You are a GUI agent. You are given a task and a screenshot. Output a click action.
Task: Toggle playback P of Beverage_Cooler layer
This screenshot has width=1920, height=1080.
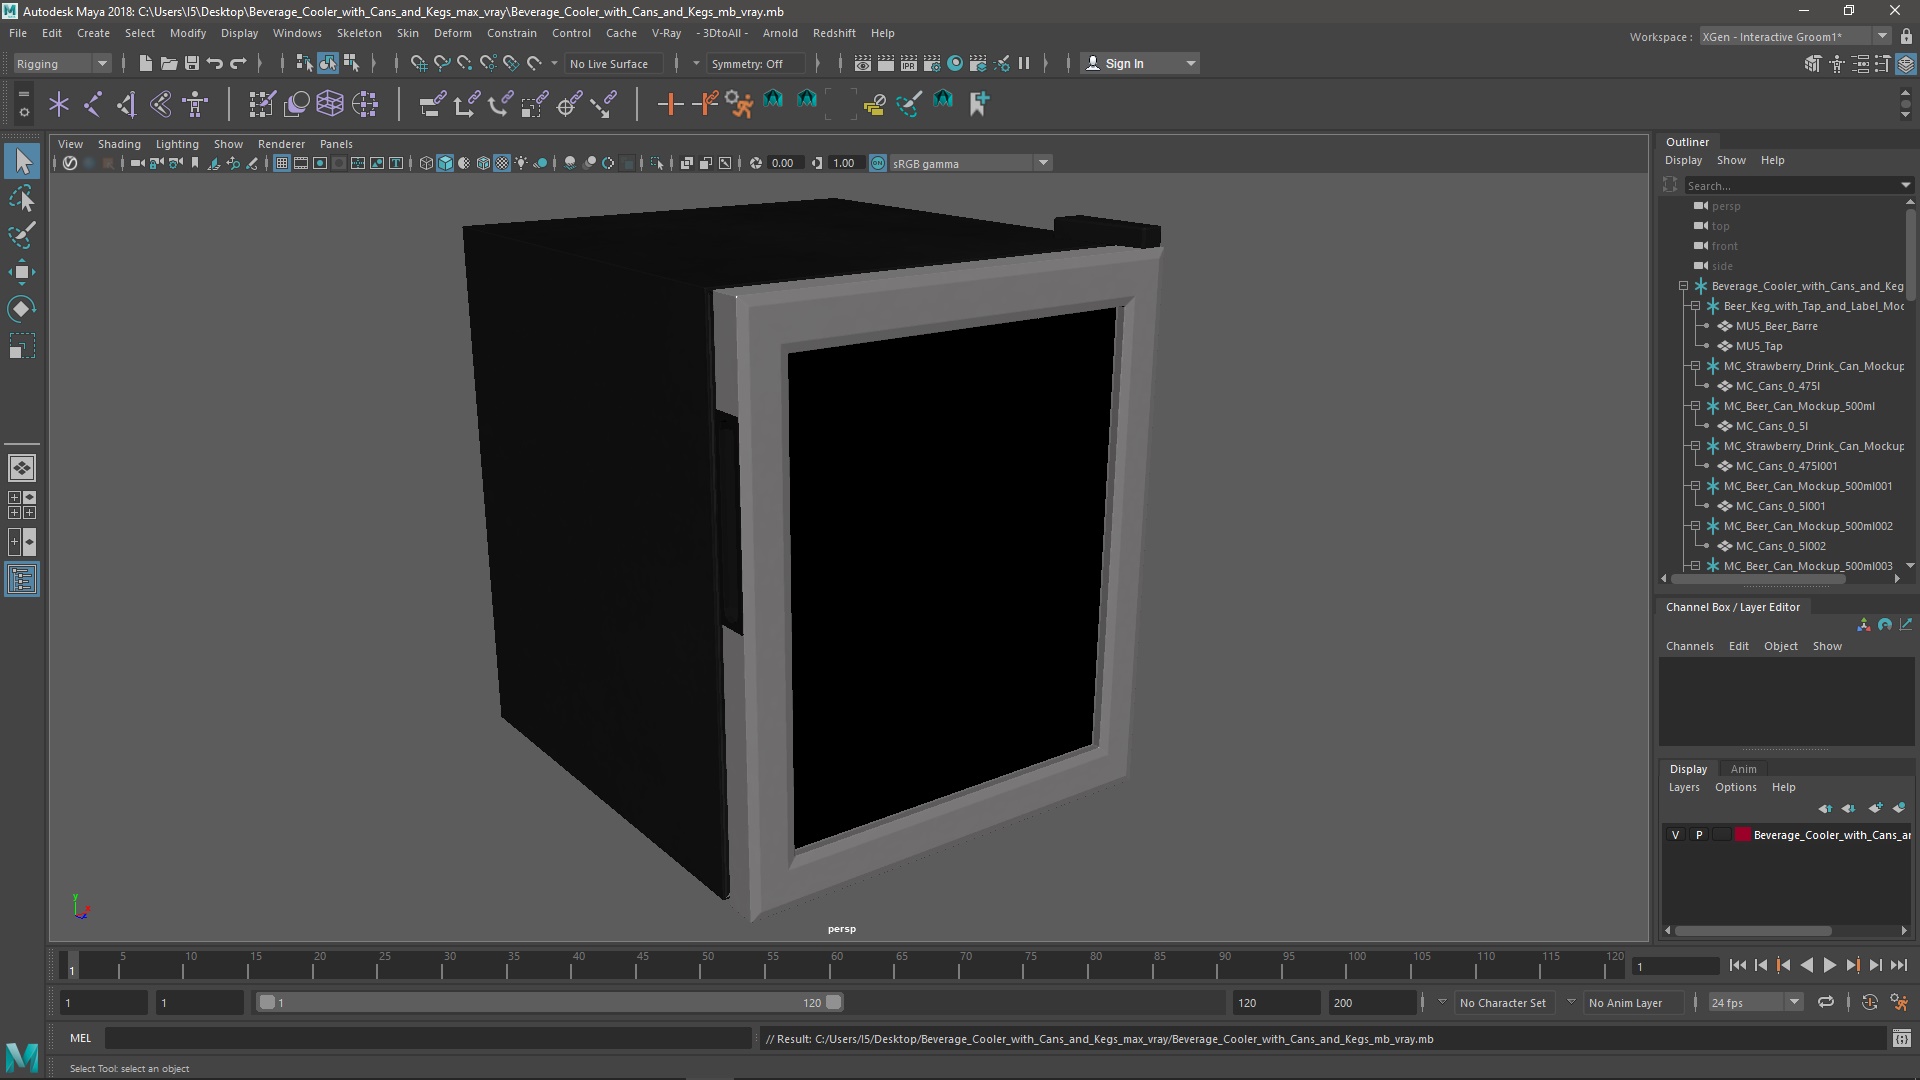tap(1699, 835)
